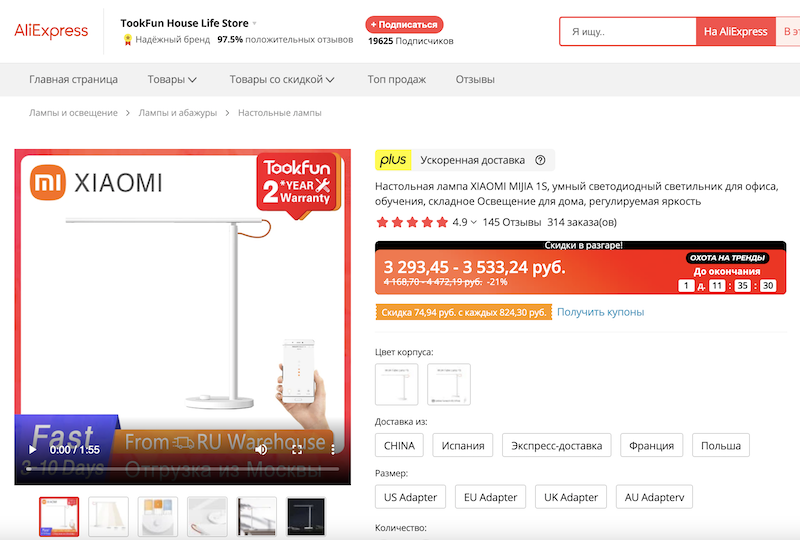
Task: Select the UK Adapter size
Action: [x=570, y=497]
